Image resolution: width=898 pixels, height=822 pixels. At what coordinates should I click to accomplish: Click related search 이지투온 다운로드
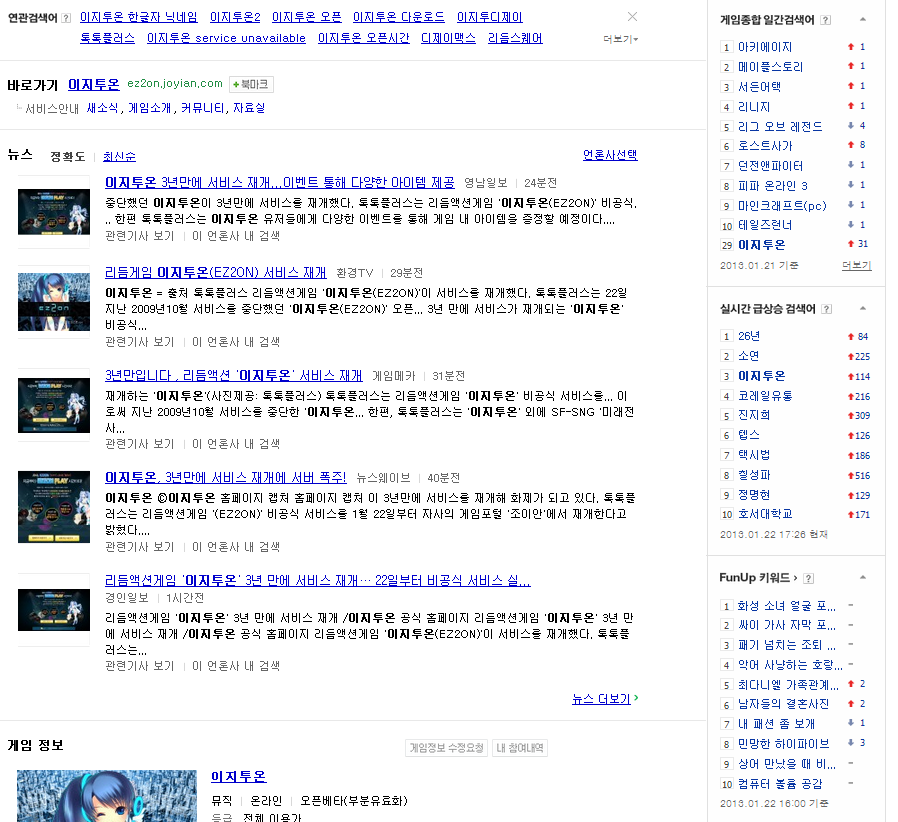399,17
